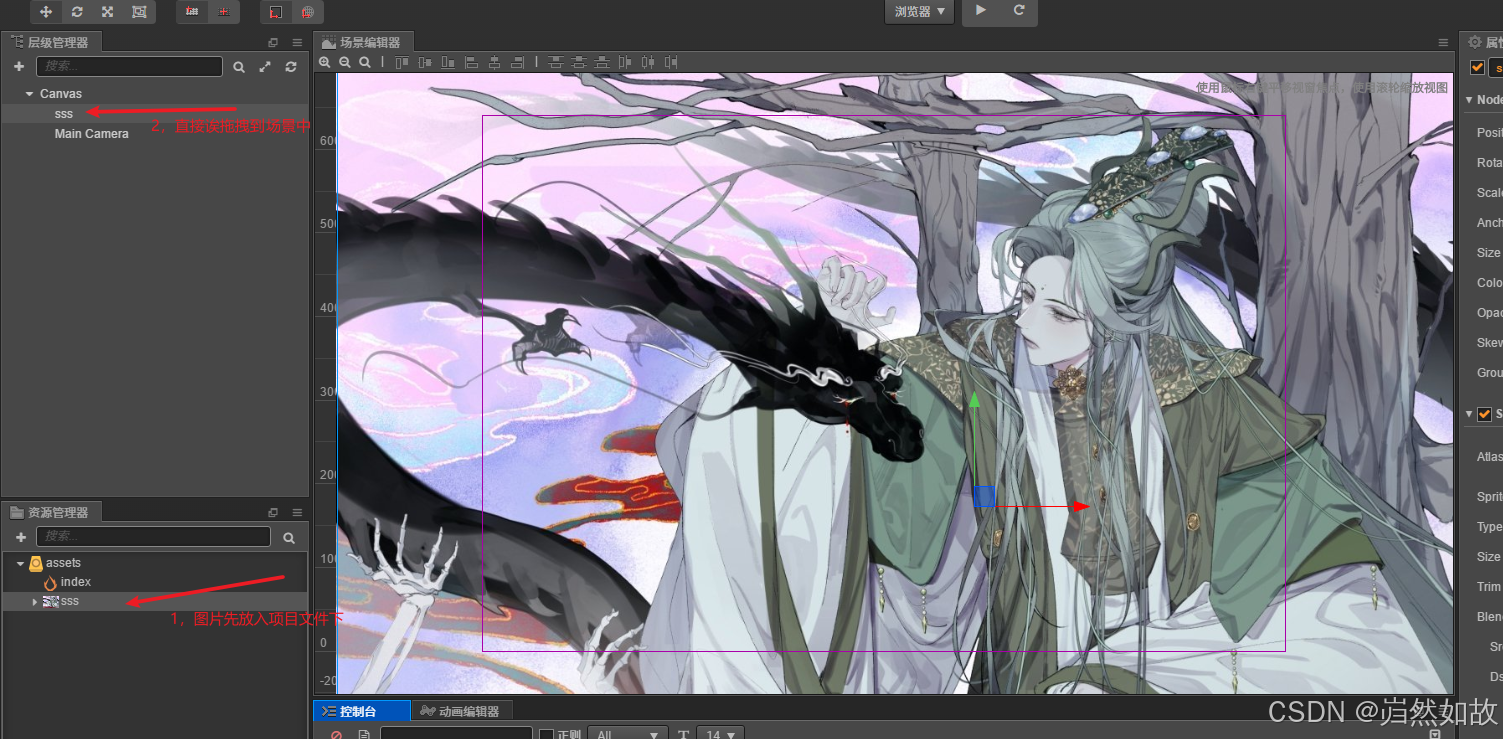Start preview with the play button
The width and height of the screenshot is (1503, 739).
[x=981, y=11]
